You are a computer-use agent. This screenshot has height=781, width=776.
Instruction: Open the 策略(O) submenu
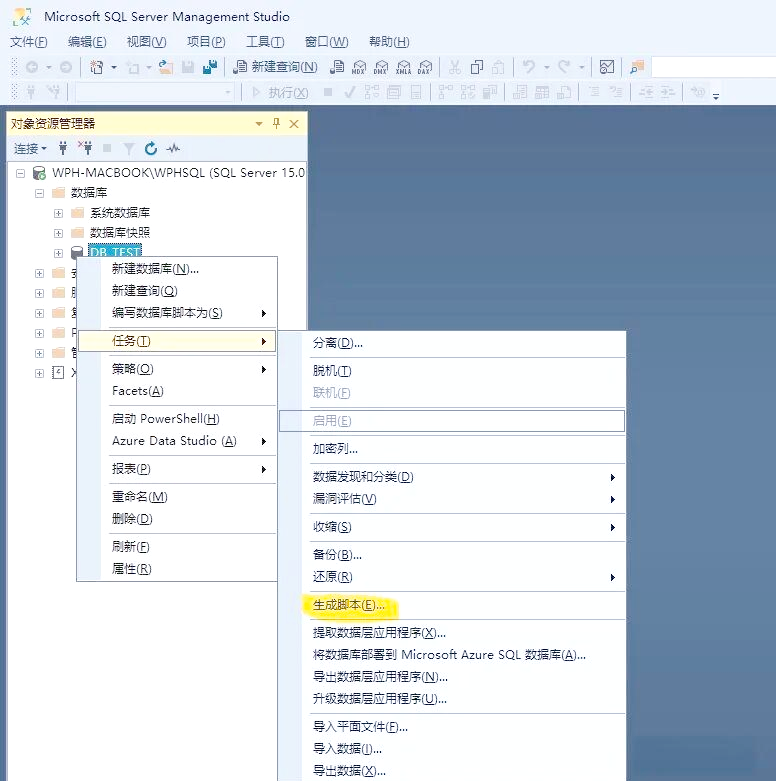coord(177,369)
